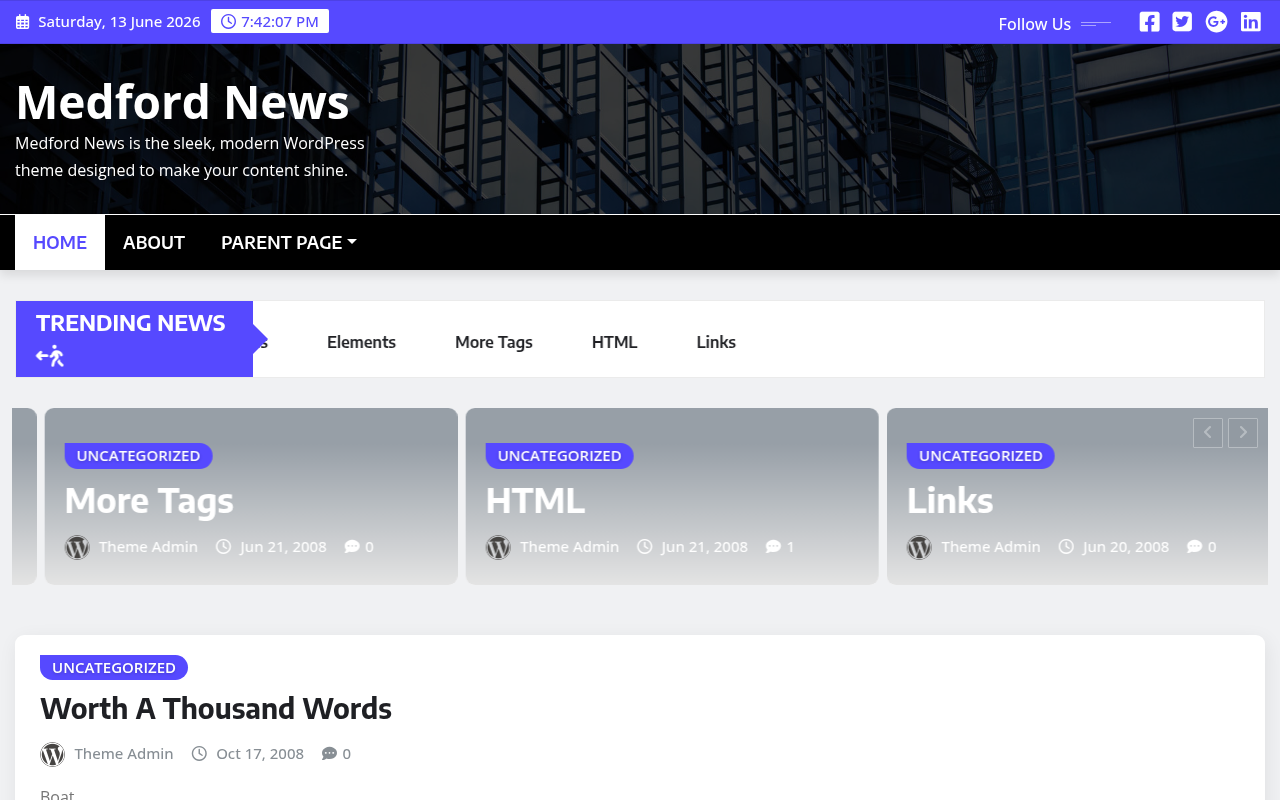The image size is (1280, 800).
Task: Open comments bubble on More Tags card
Action: [x=352, y=547]
